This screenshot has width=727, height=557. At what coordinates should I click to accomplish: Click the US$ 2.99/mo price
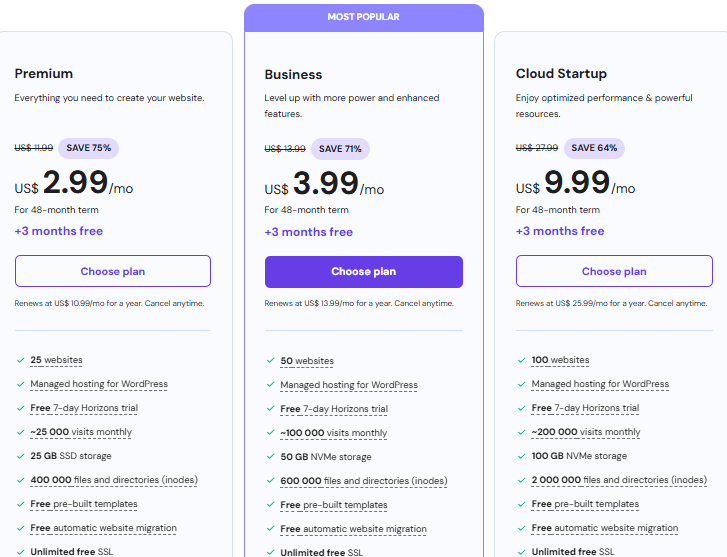tap(74, 183)
